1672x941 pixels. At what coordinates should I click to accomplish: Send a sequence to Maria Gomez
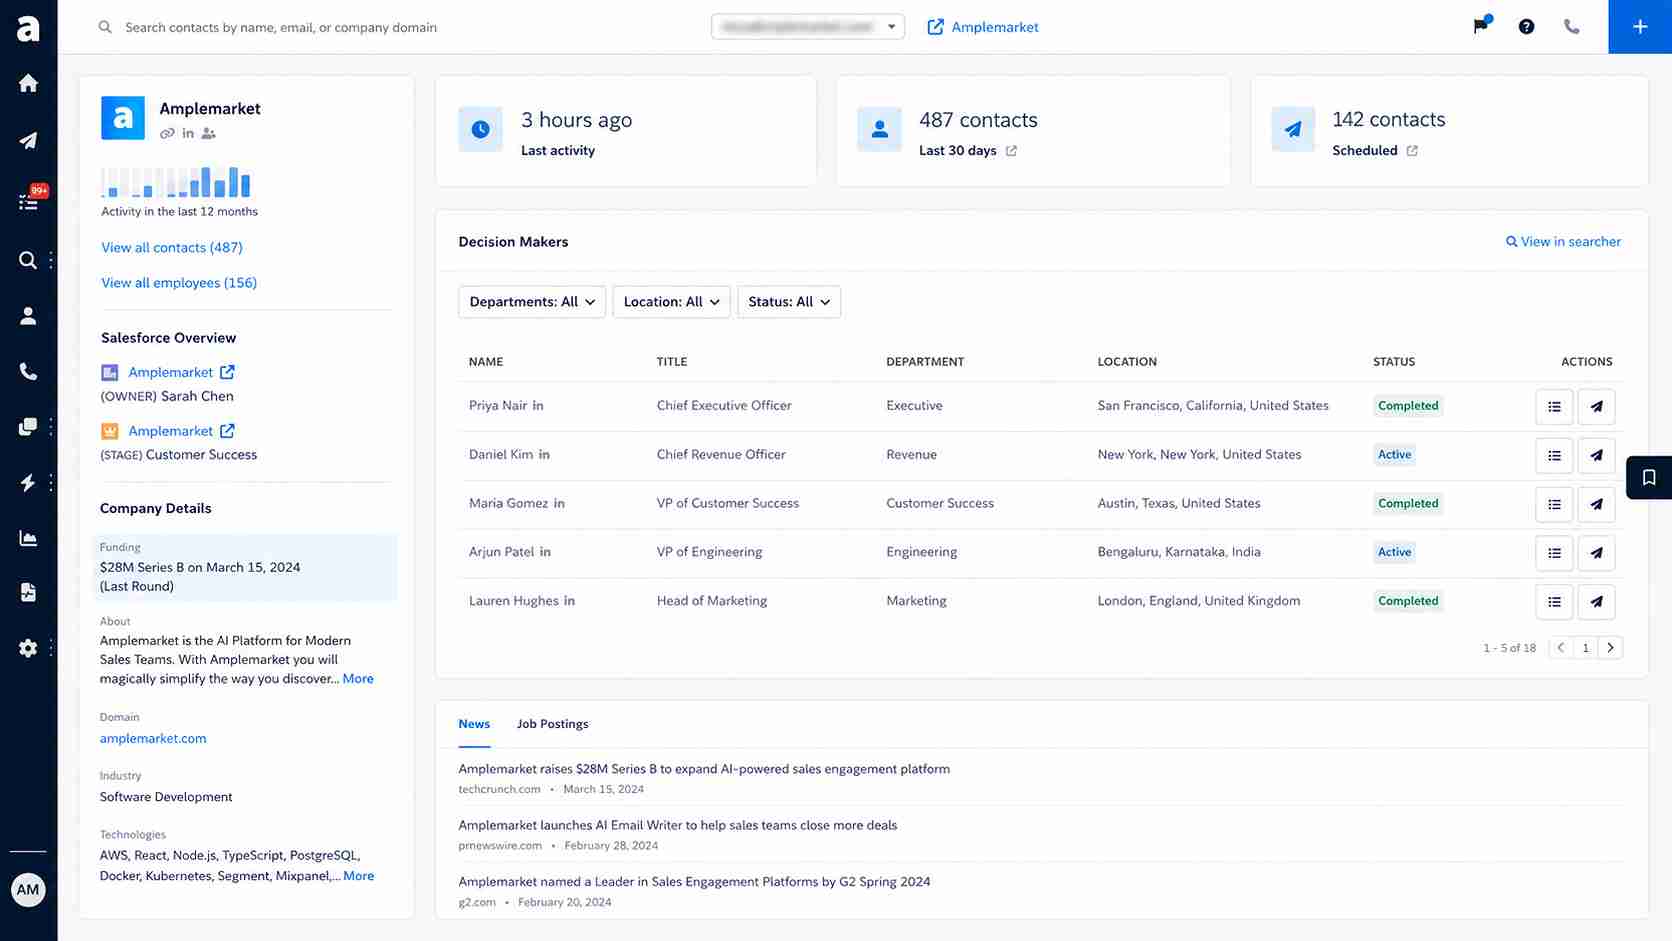click(1596, 504)
